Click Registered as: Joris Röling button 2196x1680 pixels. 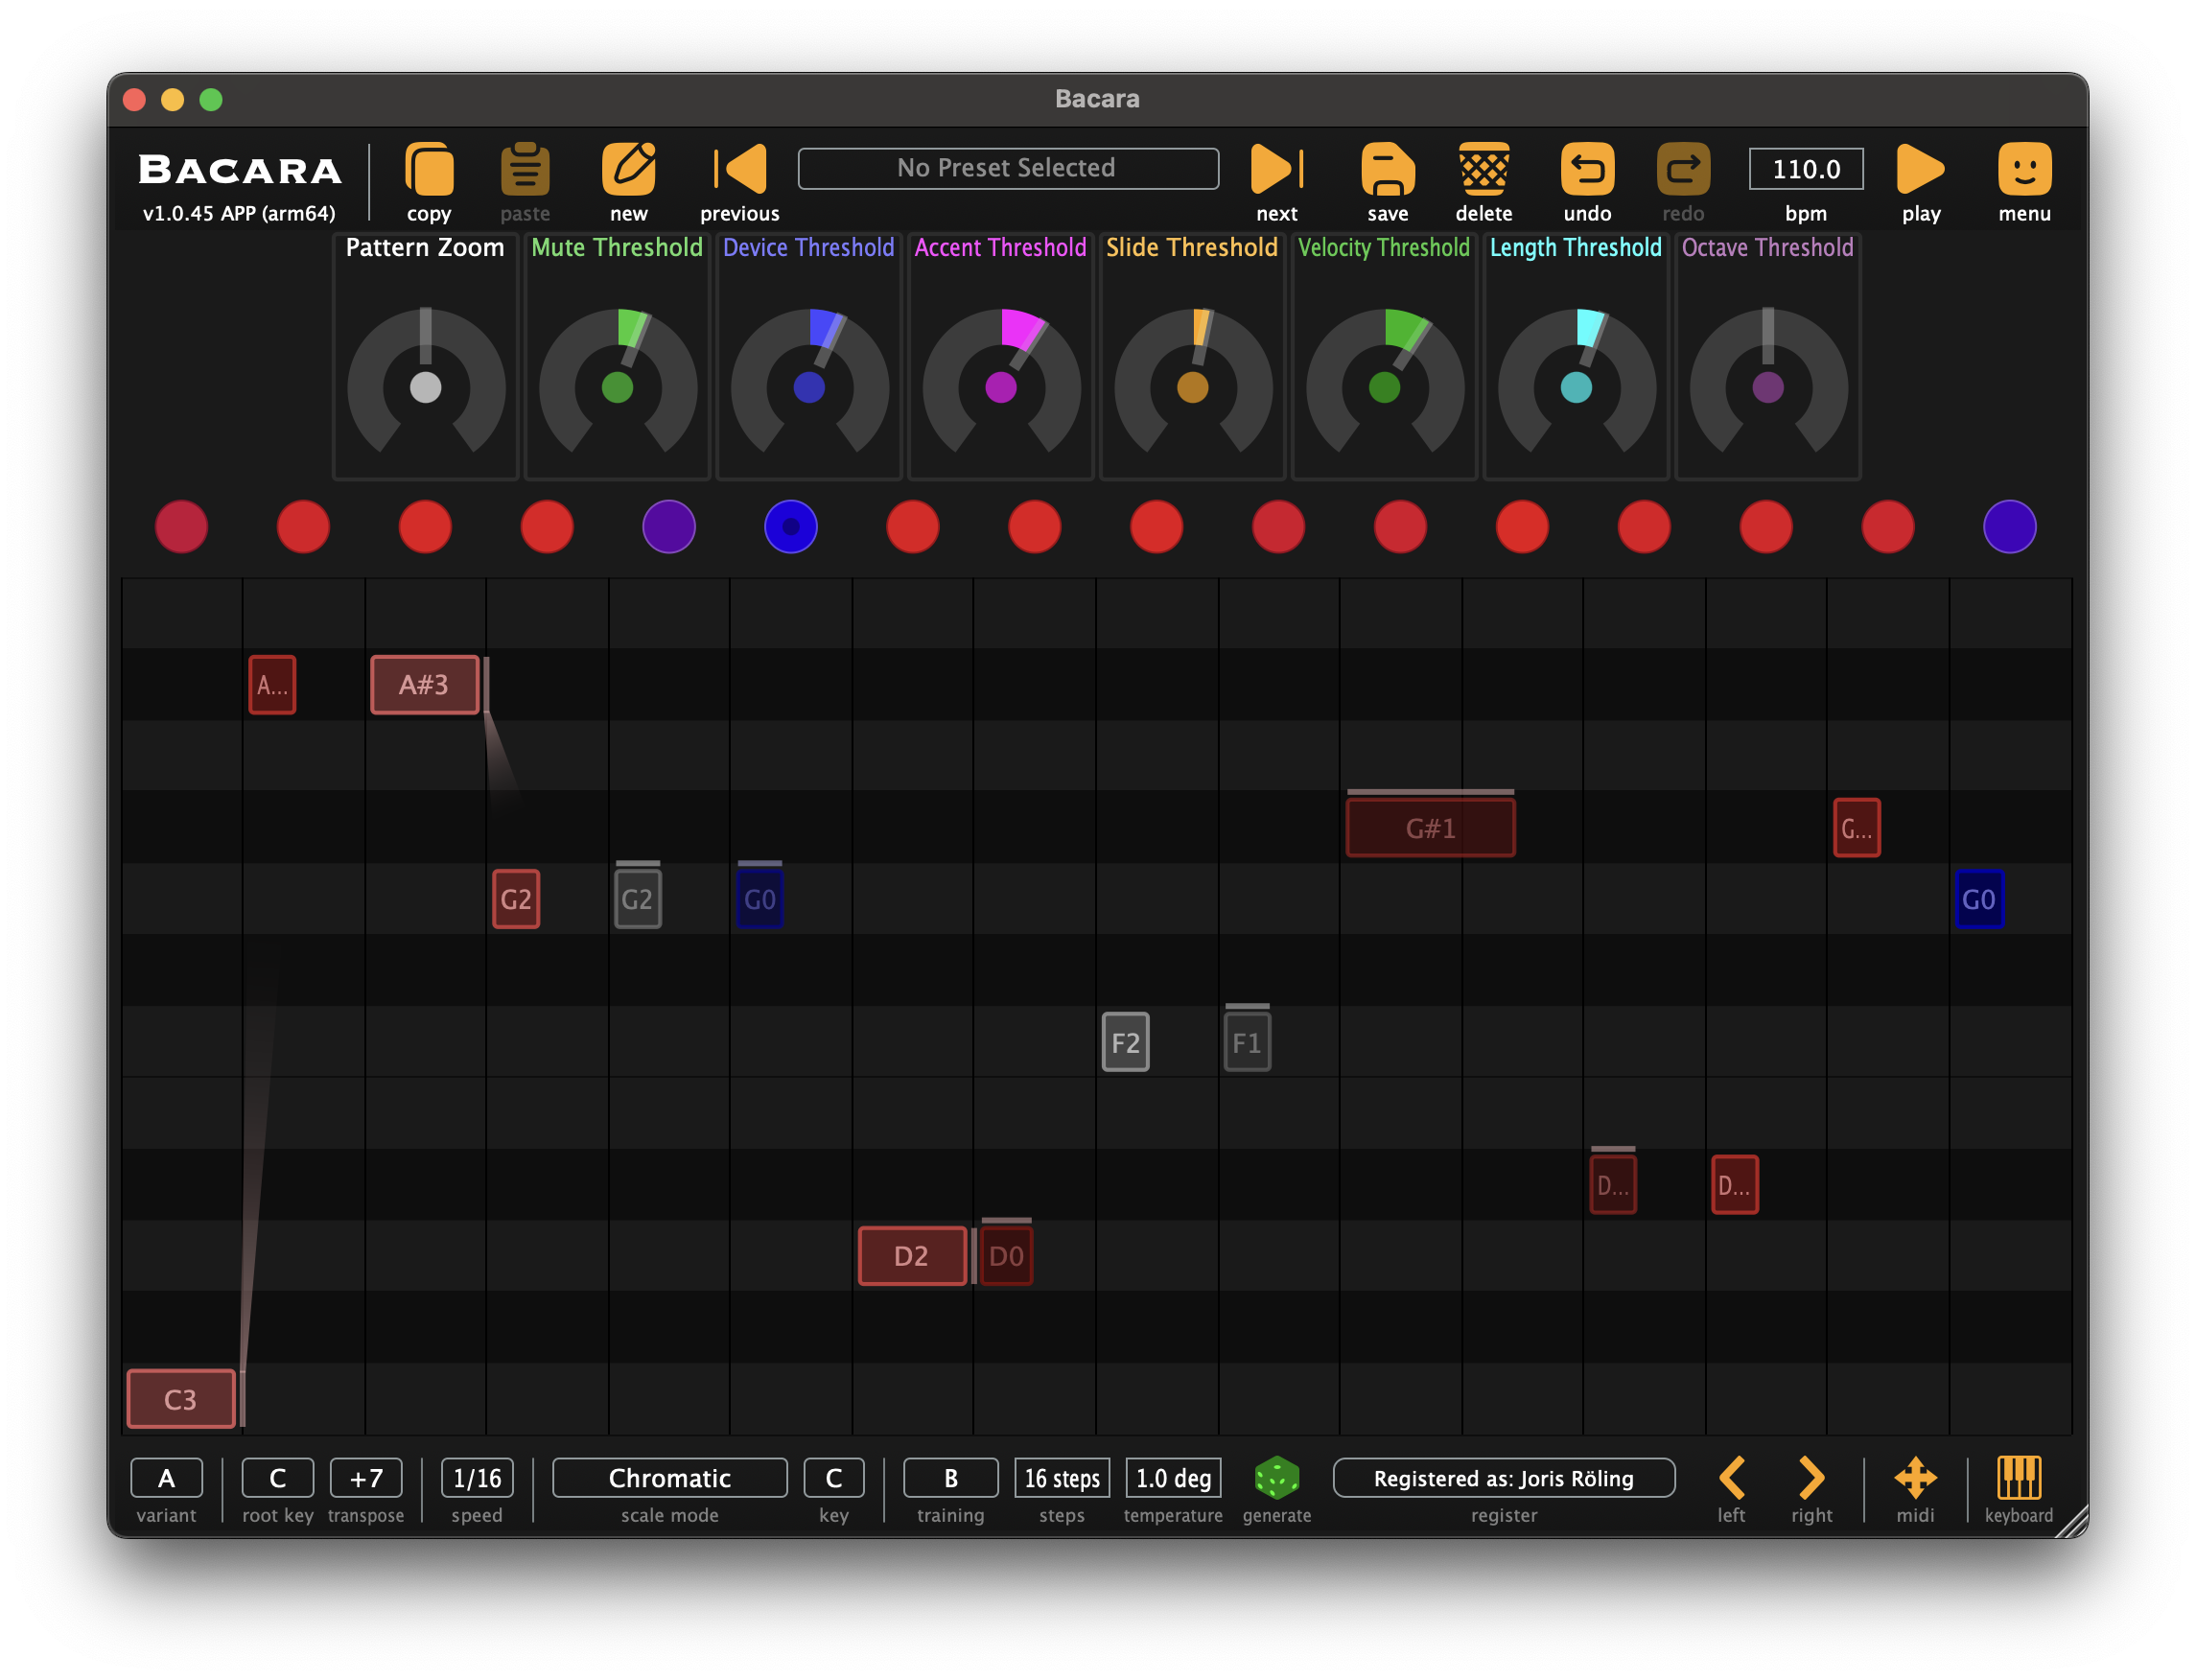(x=1503, y=1478)
